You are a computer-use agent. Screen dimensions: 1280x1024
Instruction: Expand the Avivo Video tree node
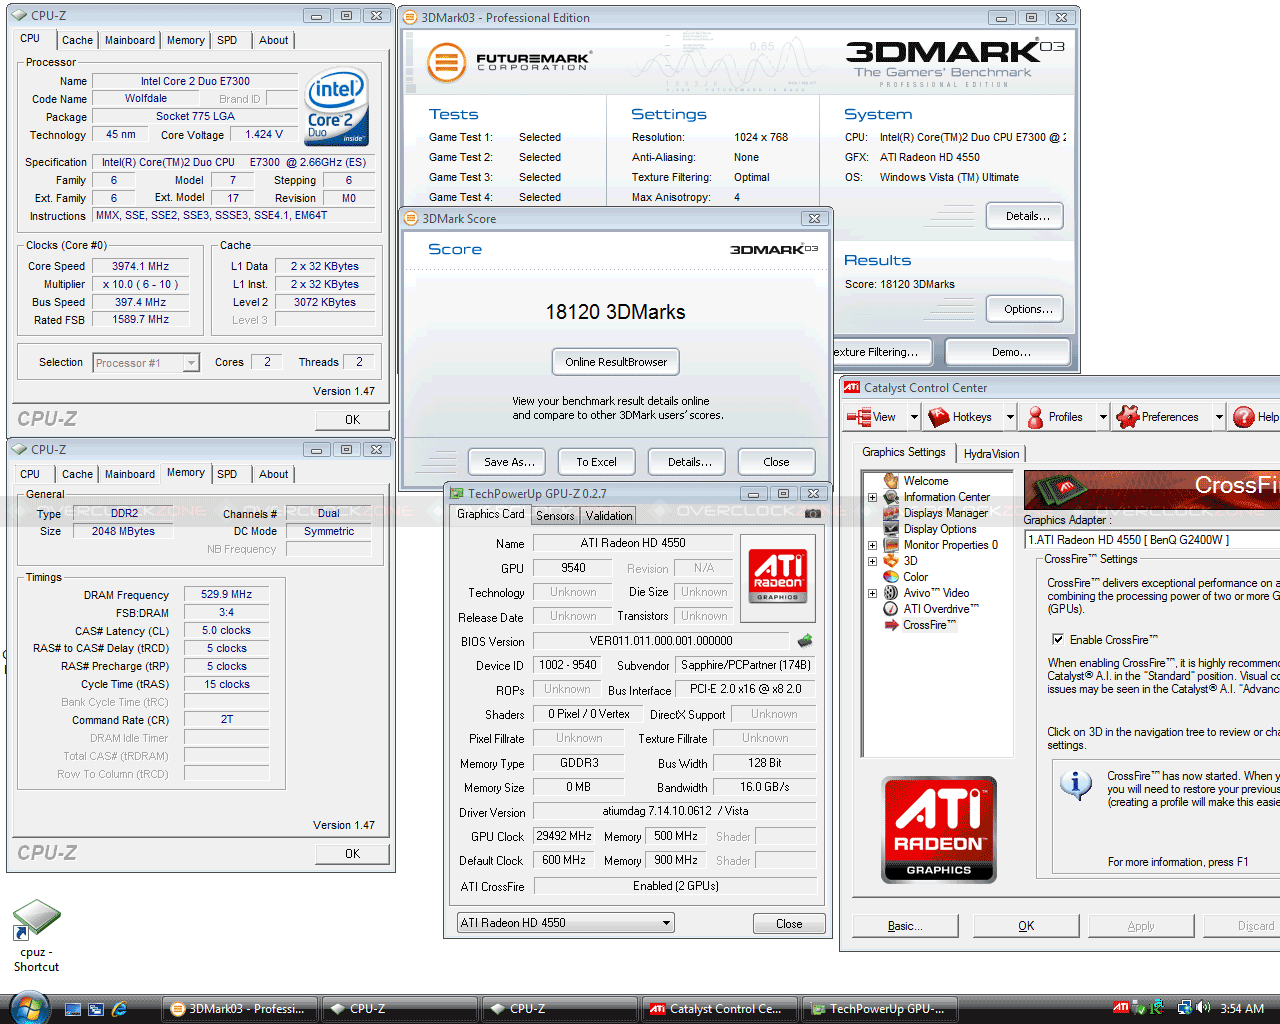pos(872,593)
